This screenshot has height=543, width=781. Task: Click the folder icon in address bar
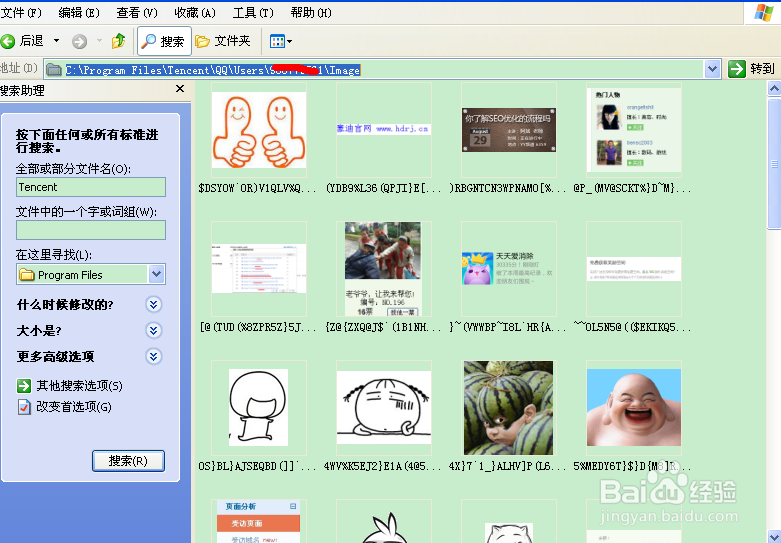(54, 70)
